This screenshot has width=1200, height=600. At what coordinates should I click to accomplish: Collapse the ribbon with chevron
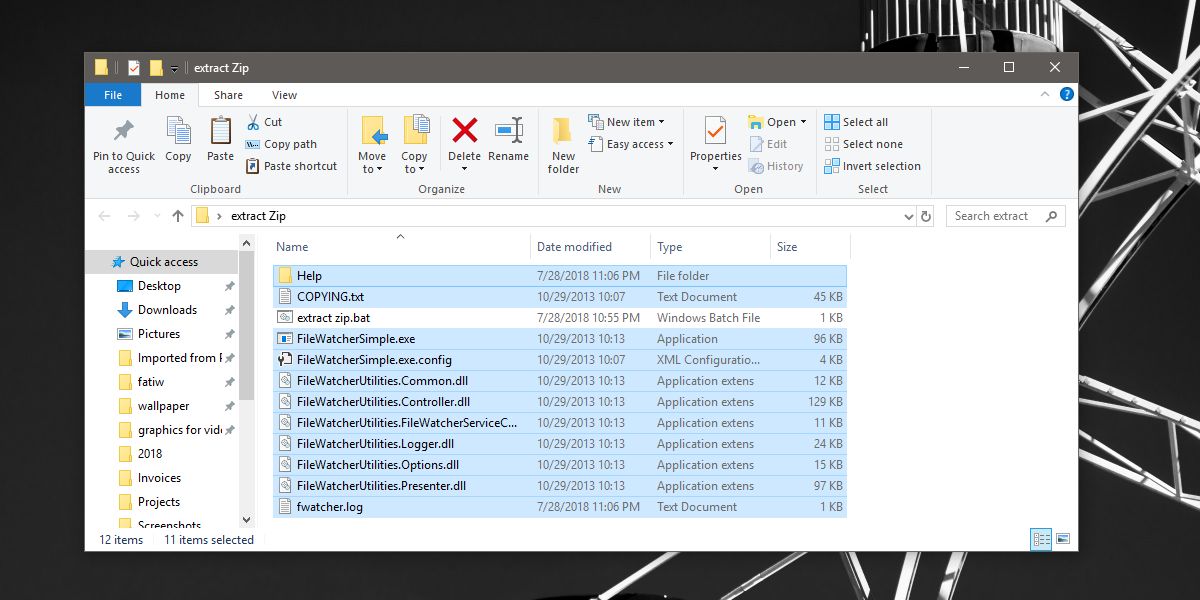click(x=1046, y=95)
